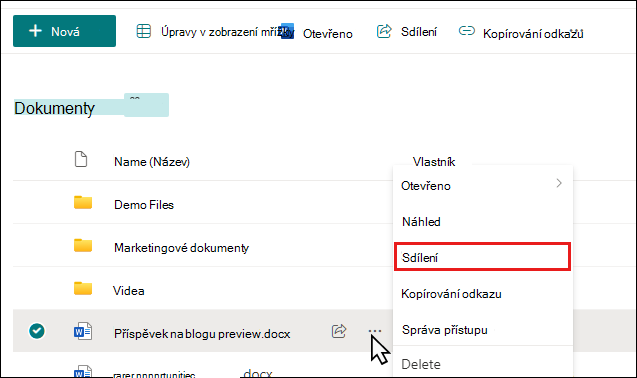Click the plus icon on Nová button
Viewport: 637px width, 378px height.
tap(35, 31)
